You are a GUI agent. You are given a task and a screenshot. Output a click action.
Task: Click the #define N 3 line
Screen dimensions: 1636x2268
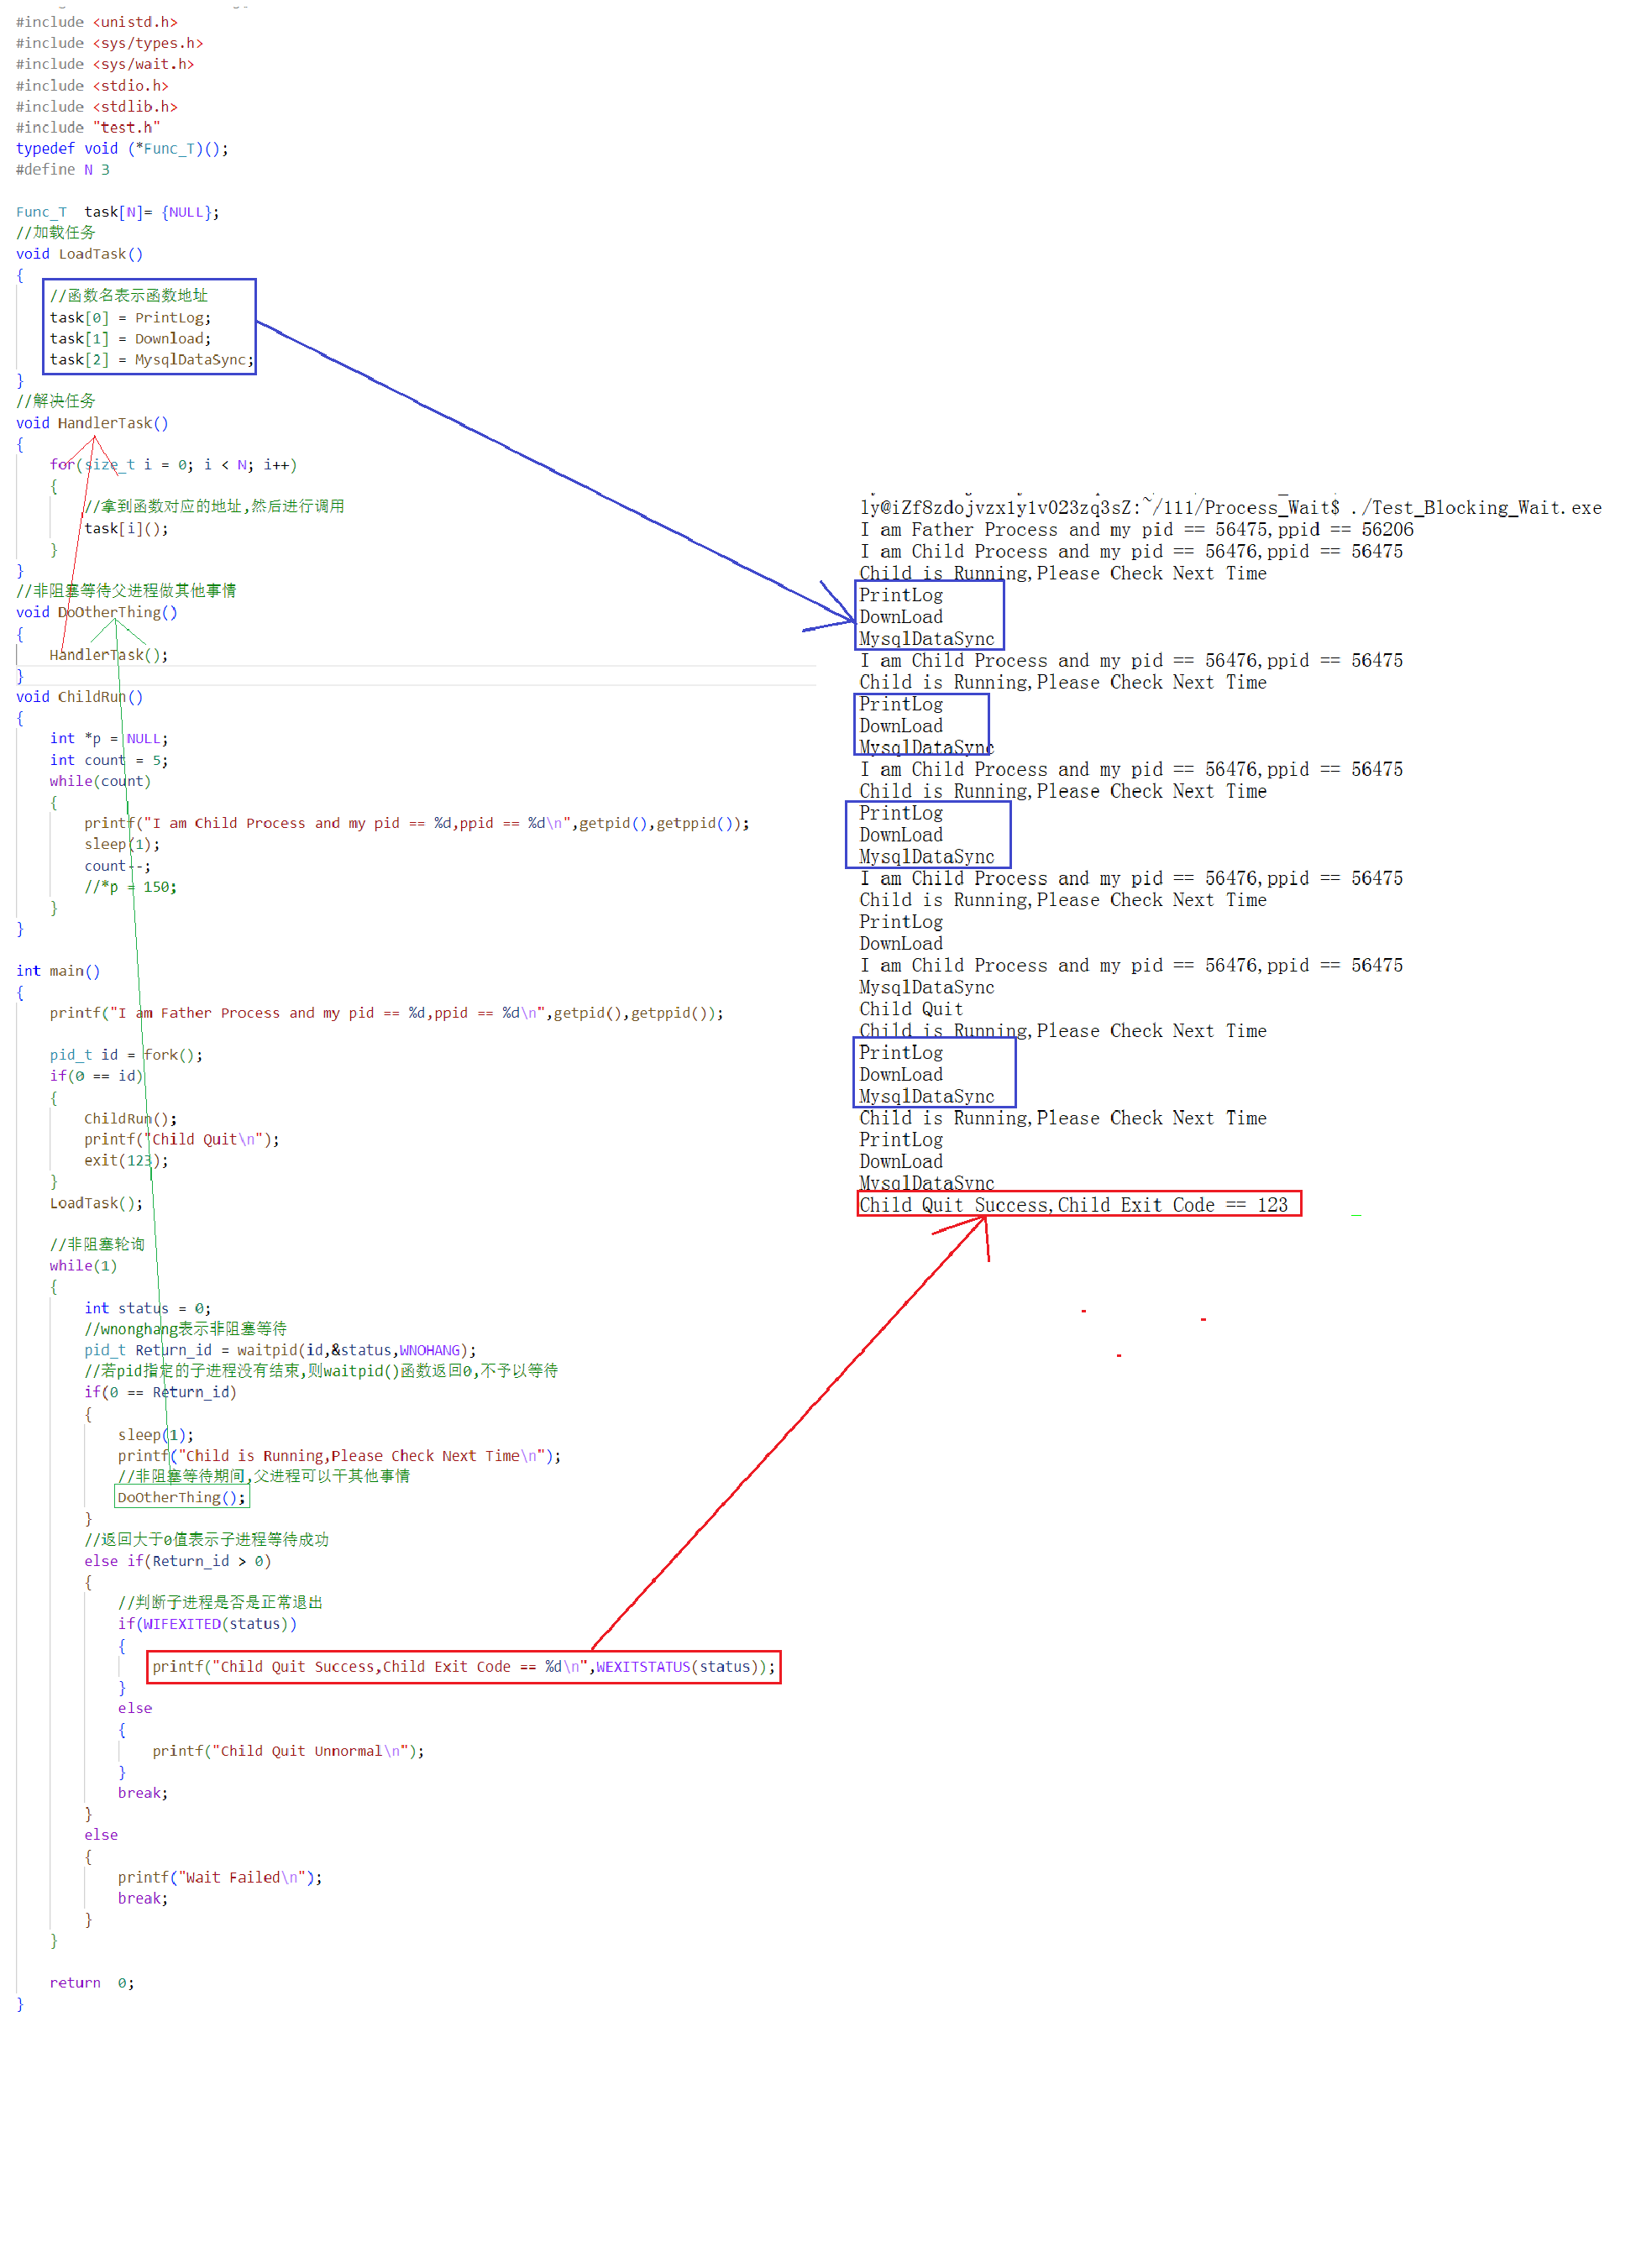click(x=62, y=169)
